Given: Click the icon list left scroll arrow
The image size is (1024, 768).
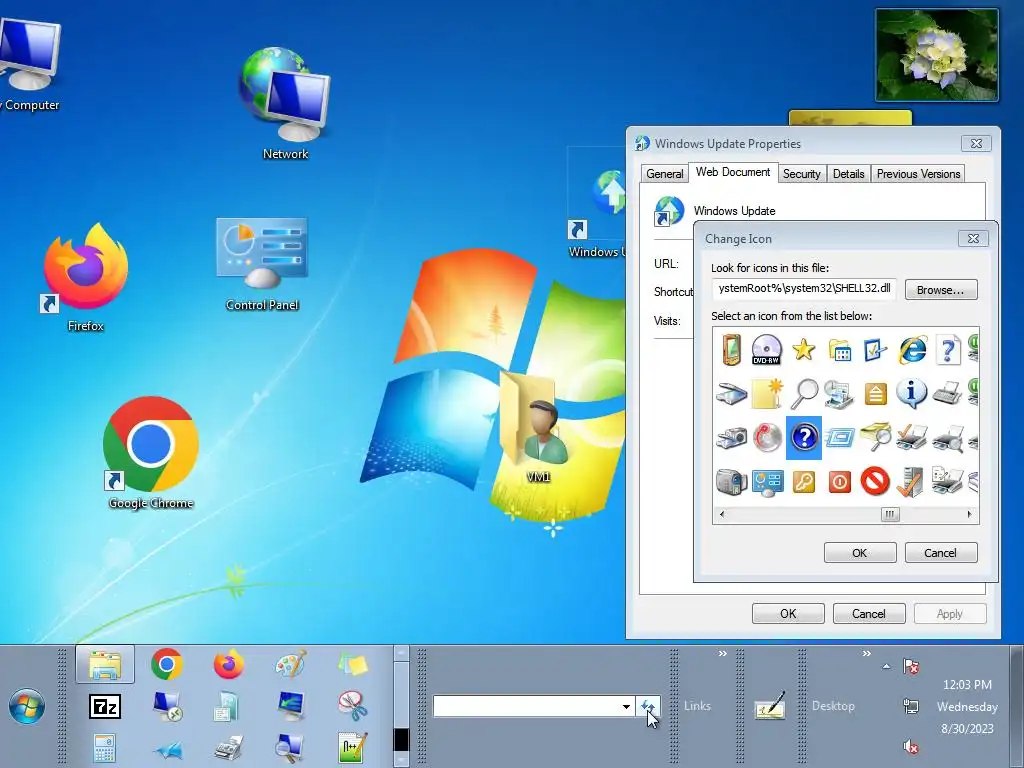Looking at the screenshot, I should 722,515.
